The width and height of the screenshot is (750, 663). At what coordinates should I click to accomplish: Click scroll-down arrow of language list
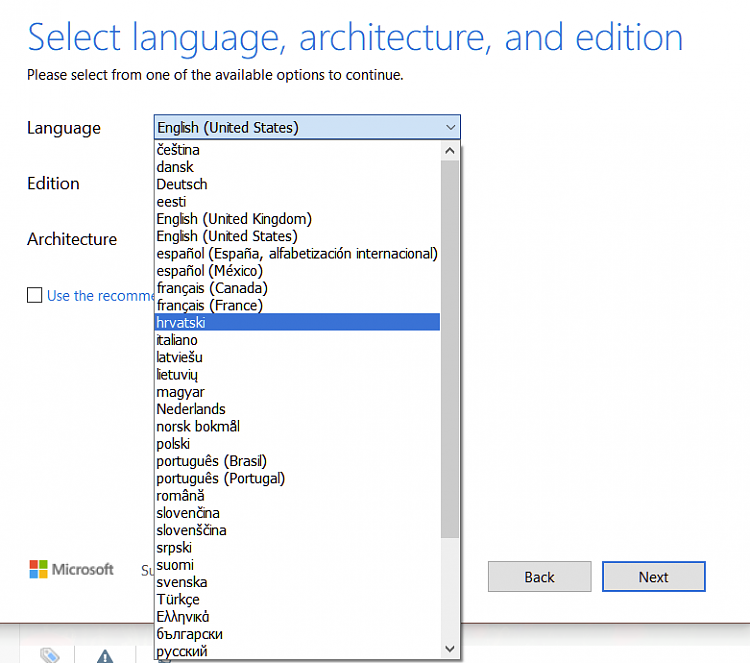[x=450, y=649]
